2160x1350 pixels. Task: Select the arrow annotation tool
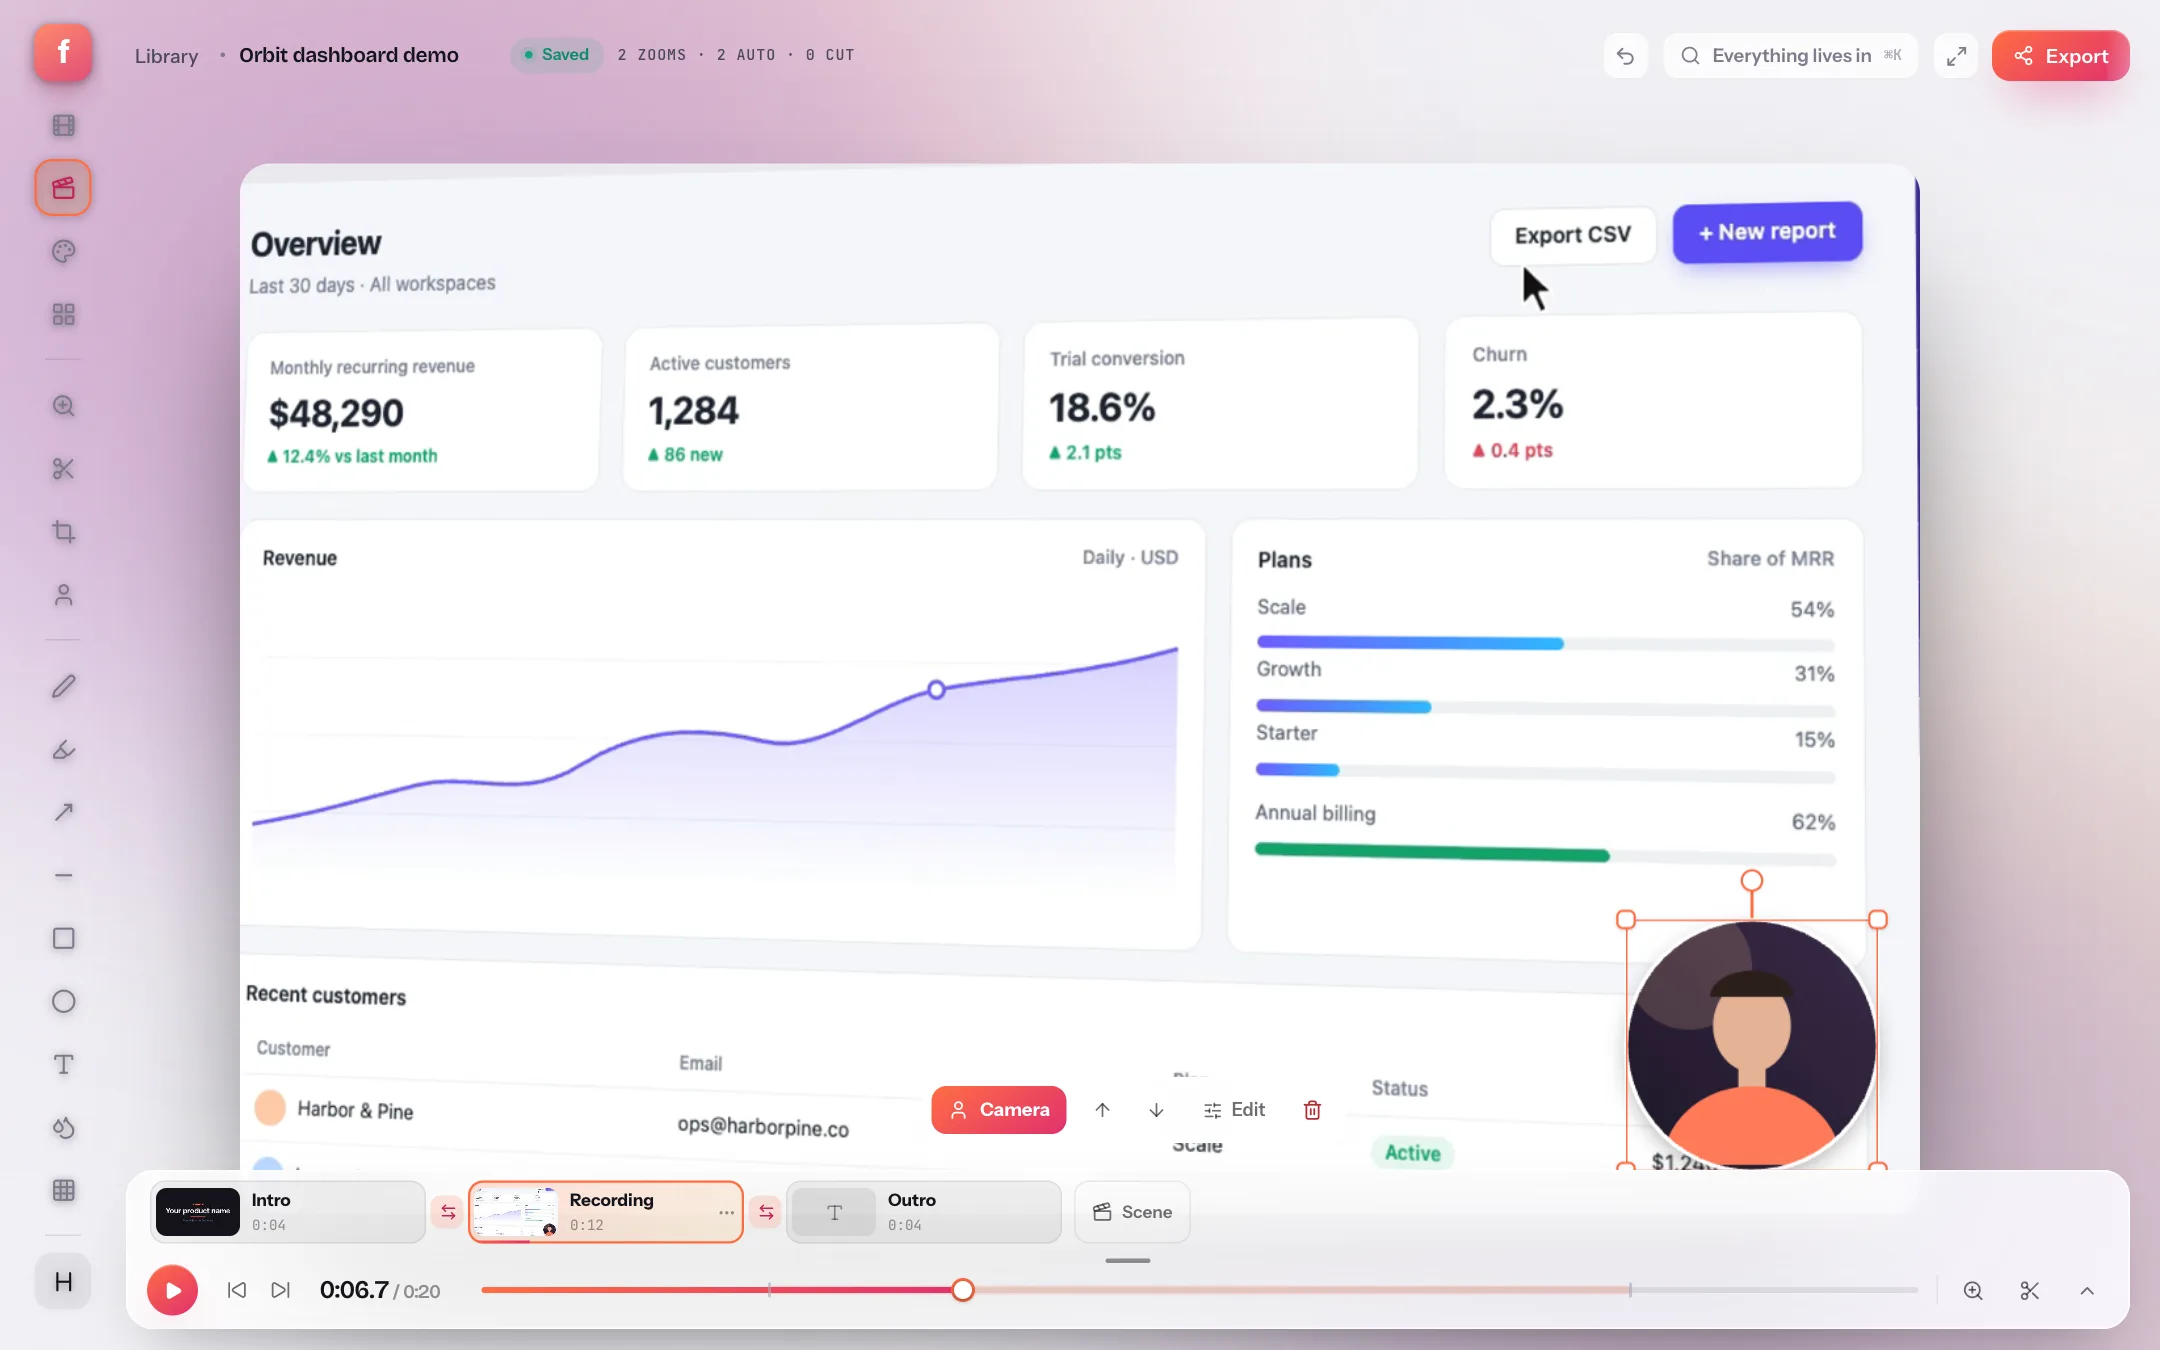63,813
